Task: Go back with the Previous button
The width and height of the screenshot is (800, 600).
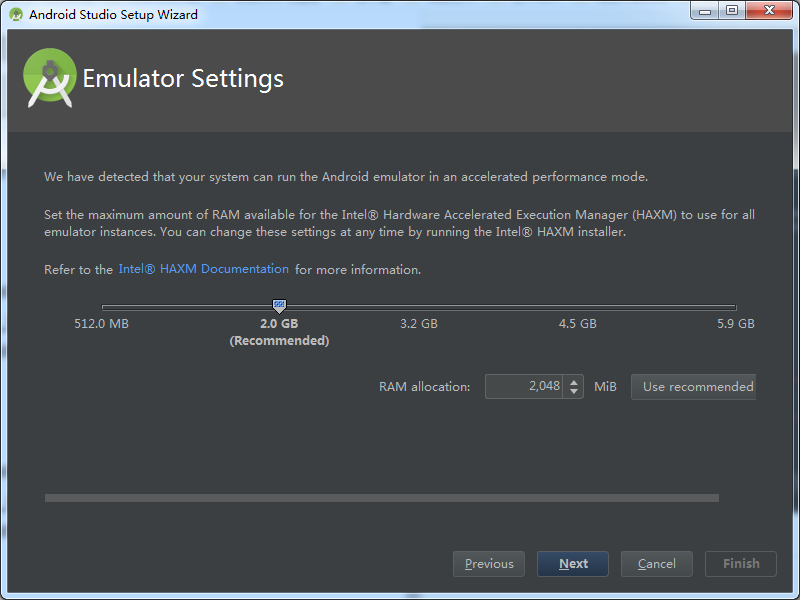Action: tap(489, 564)
